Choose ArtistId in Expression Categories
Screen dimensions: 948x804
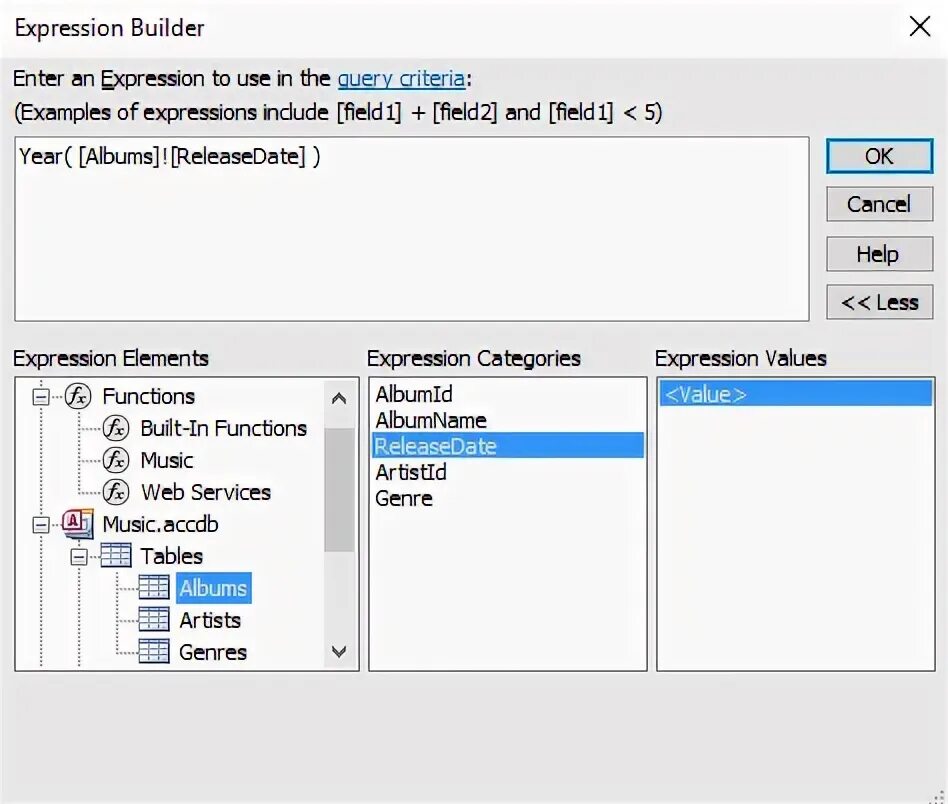click(507, 472)
